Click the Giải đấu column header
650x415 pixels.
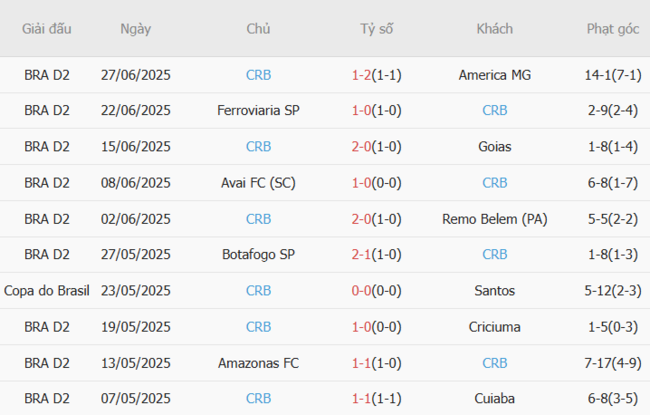tap(47, 29)
